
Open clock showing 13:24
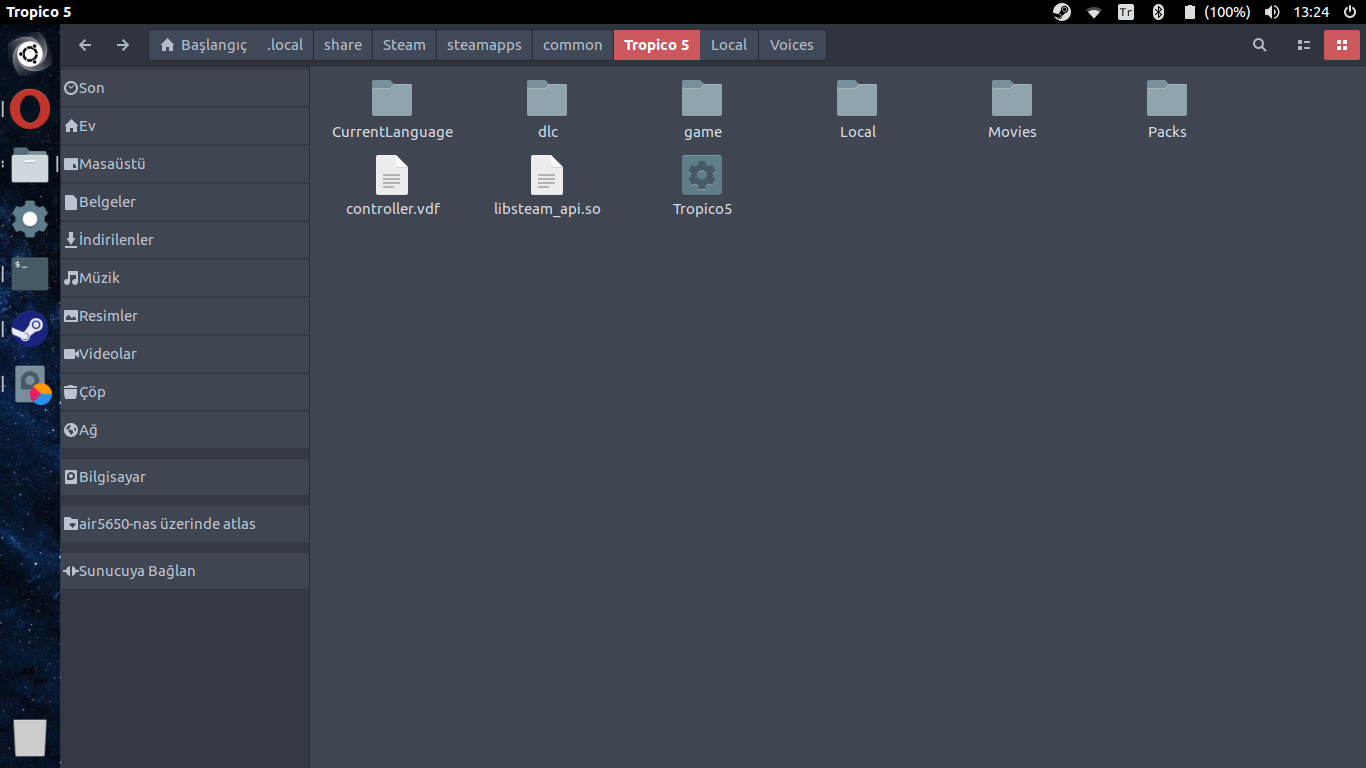click(x=1311, y=12)
